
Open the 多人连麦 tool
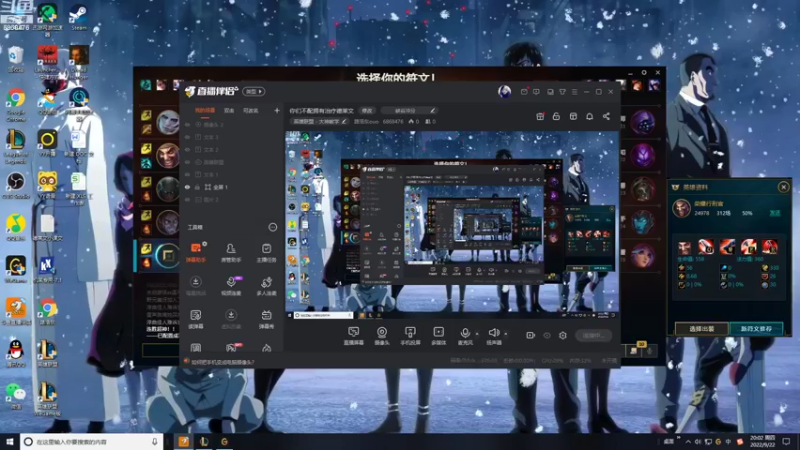click(x=266, y=286)
